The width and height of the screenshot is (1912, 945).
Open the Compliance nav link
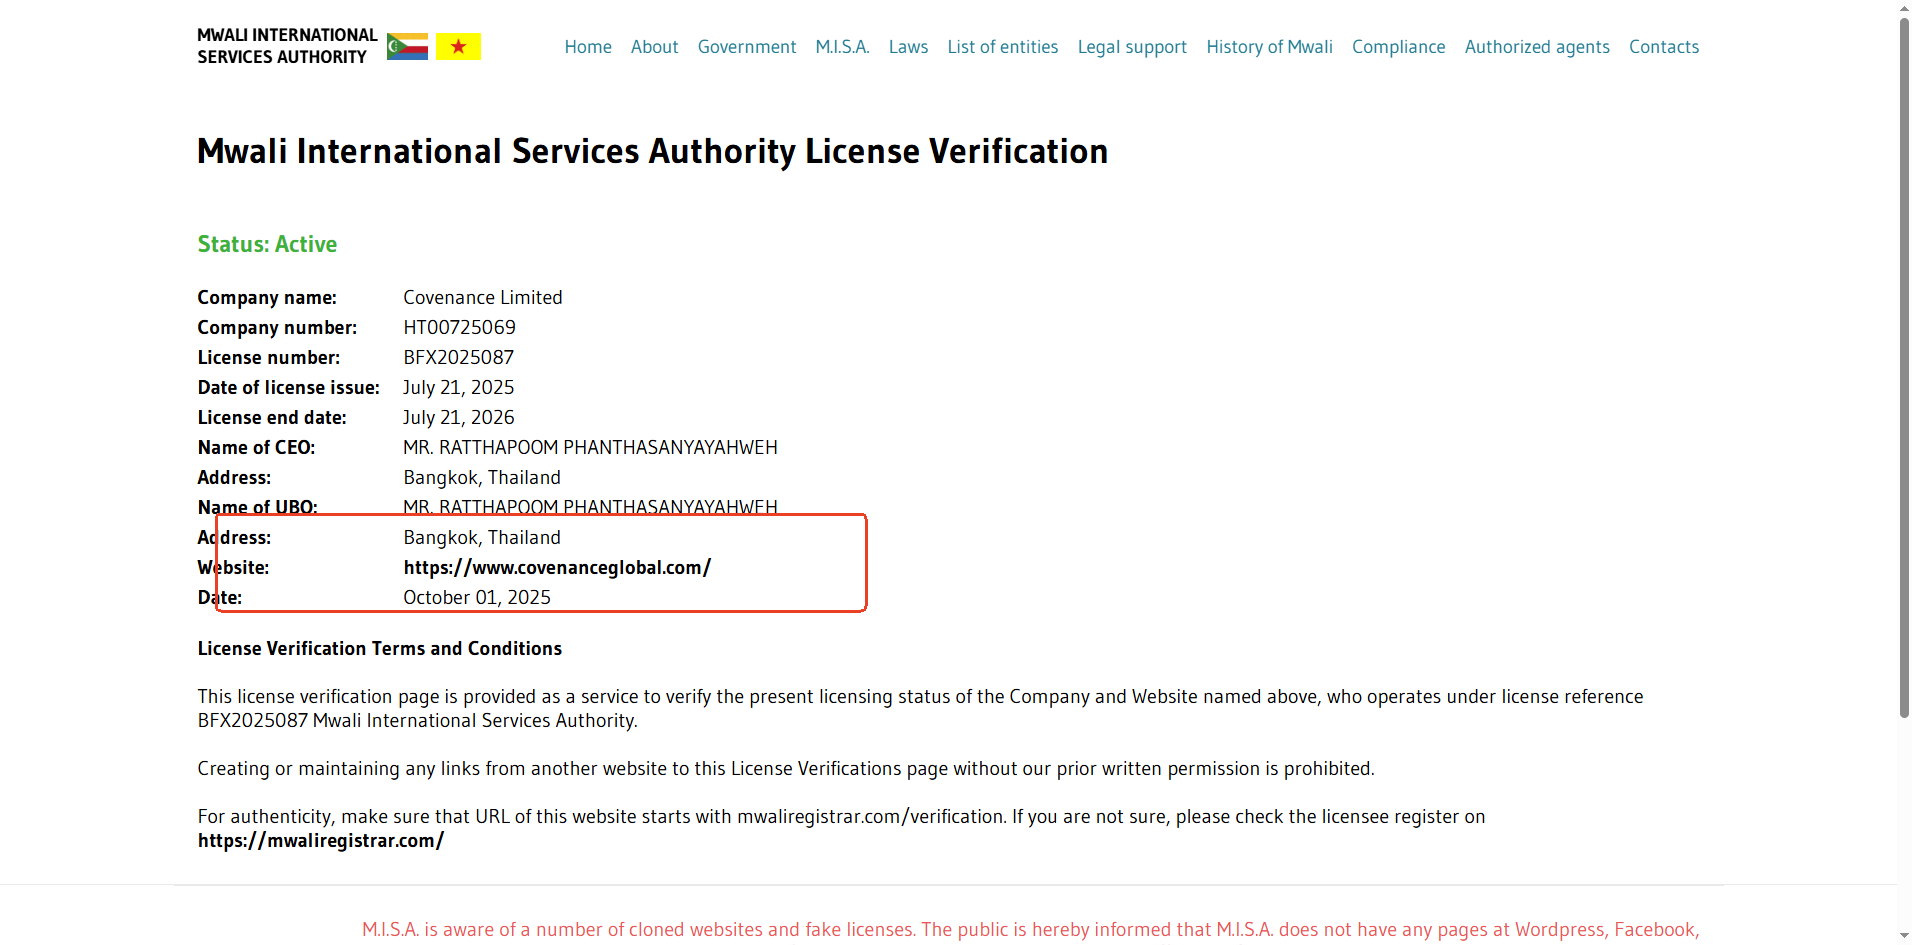(x=1398, y=47)
